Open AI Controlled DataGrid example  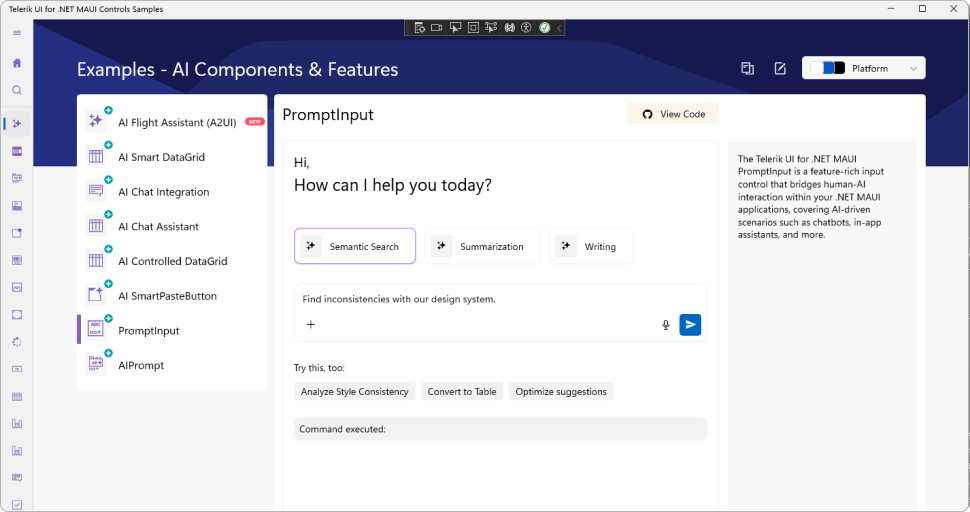[x=172, y=261]
